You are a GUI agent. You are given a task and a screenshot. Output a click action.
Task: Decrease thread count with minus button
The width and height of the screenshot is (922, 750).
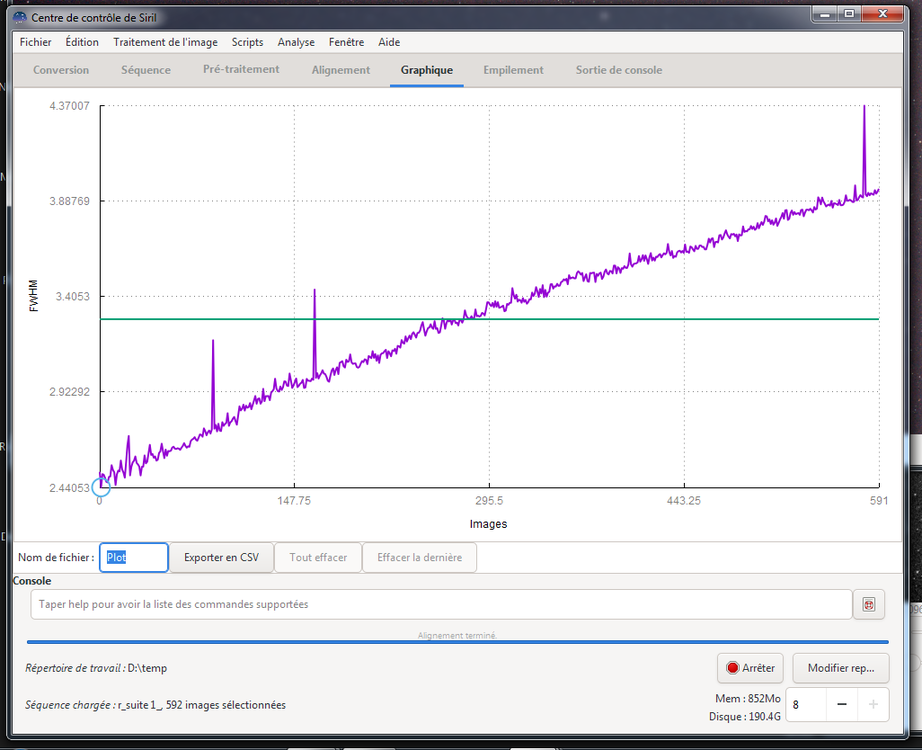pos(842,705)
